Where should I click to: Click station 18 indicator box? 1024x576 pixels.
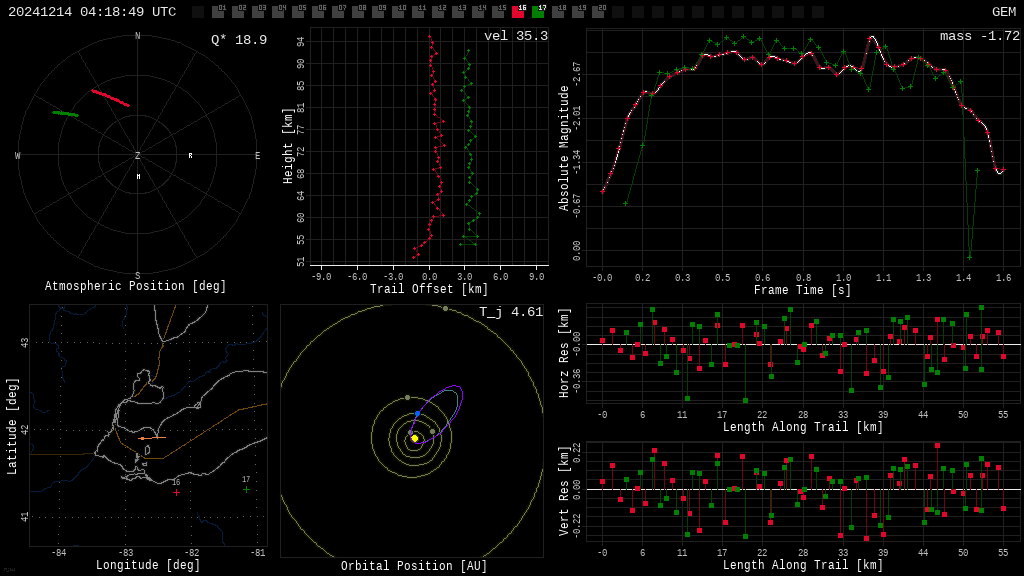click(558, 12)
